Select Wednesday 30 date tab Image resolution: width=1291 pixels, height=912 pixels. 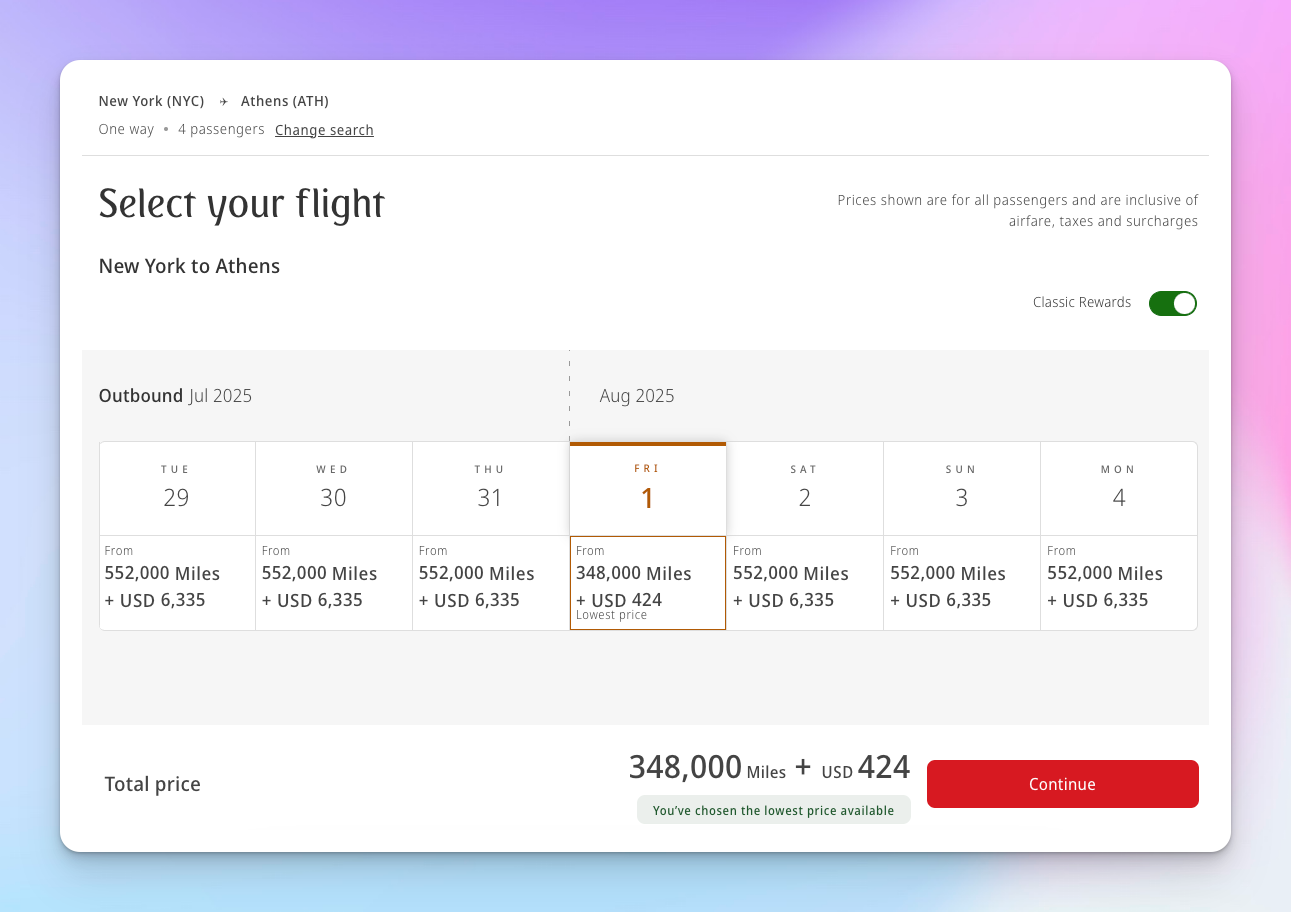(x=334, y=489)
